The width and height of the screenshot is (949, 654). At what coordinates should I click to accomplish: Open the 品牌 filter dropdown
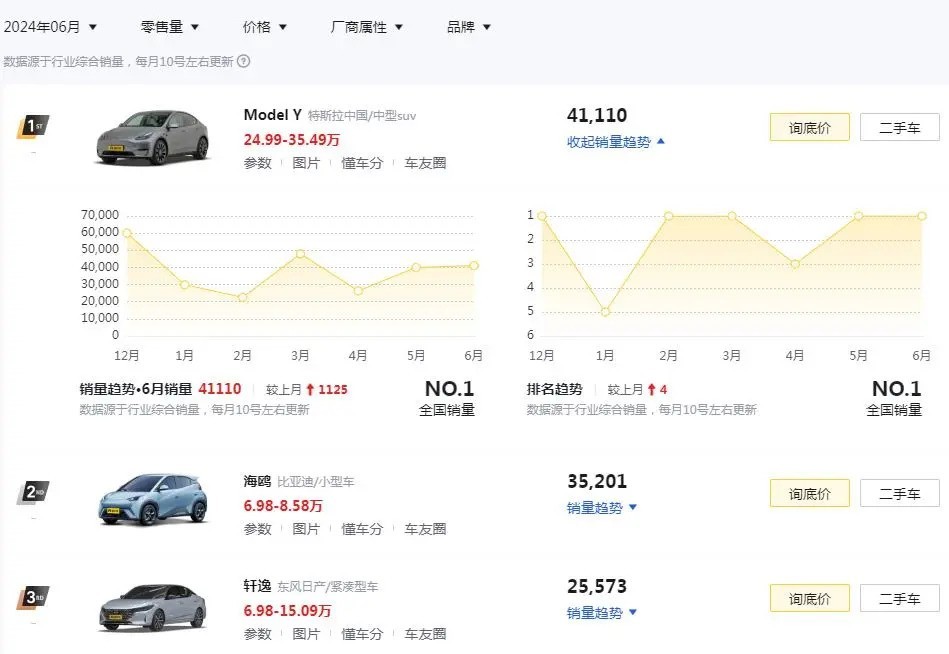(468, 27)
